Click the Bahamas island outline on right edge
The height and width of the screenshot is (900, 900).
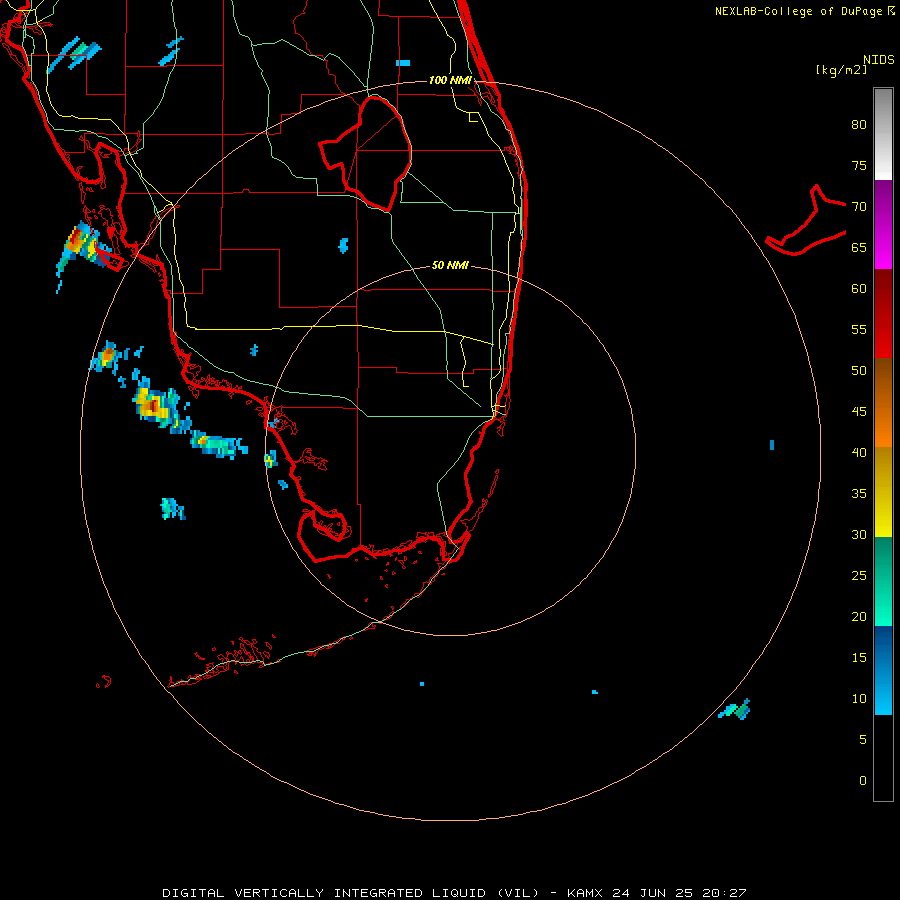[x=806, y=221]
